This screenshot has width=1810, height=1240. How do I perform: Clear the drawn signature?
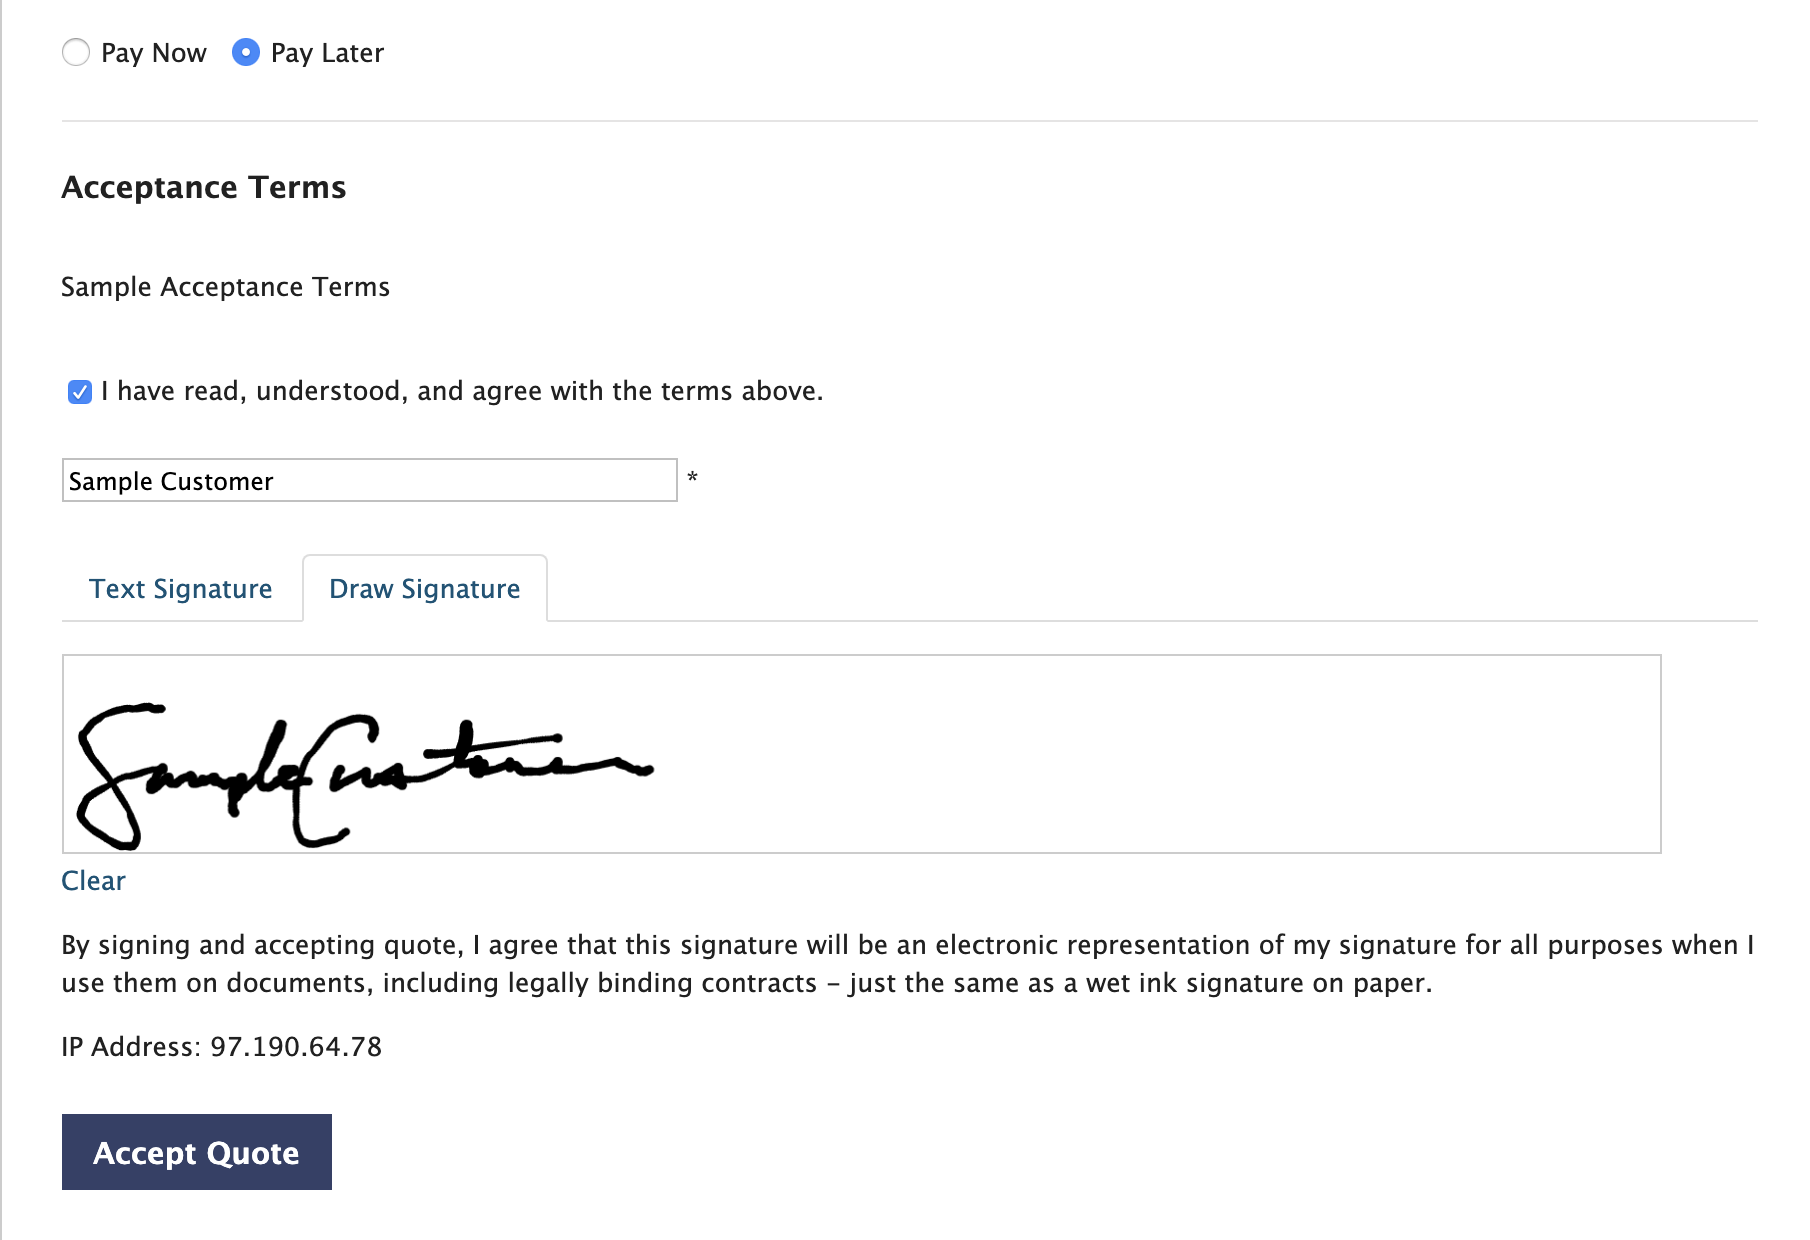93,881
